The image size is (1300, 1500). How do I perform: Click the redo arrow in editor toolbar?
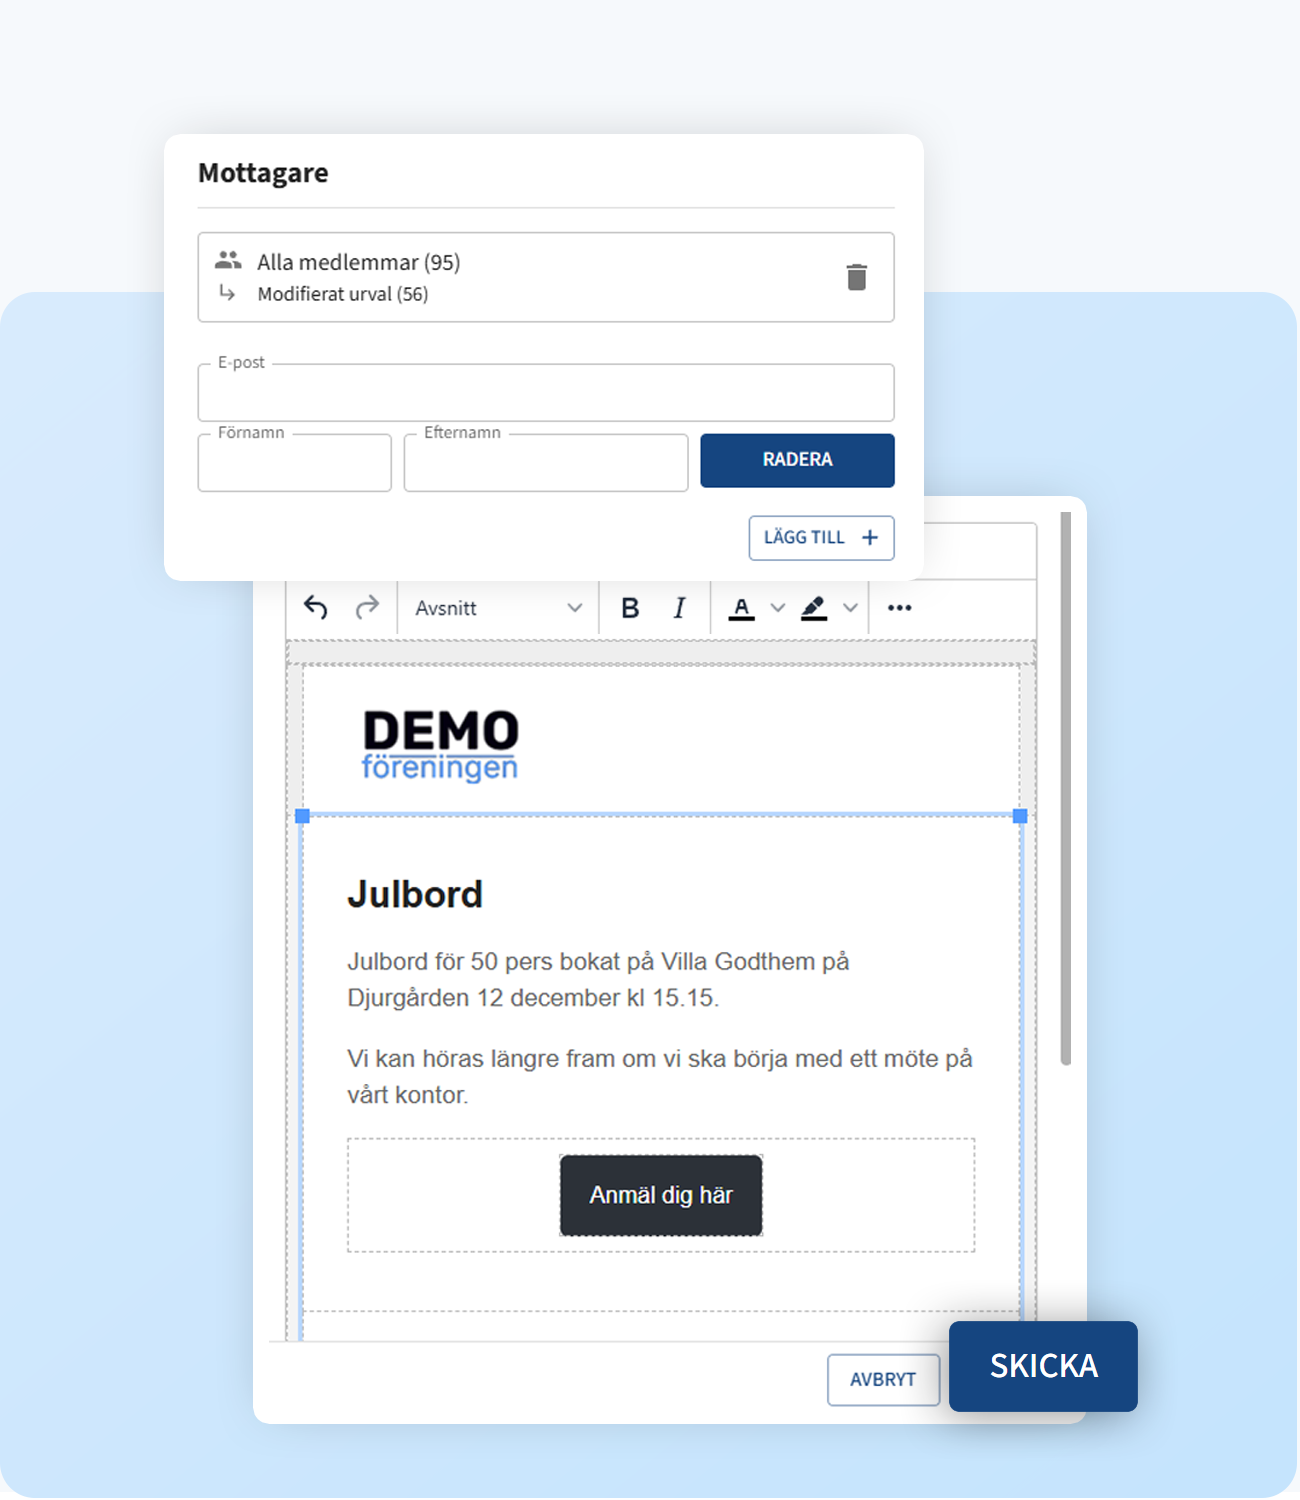[x=368, y=608]
